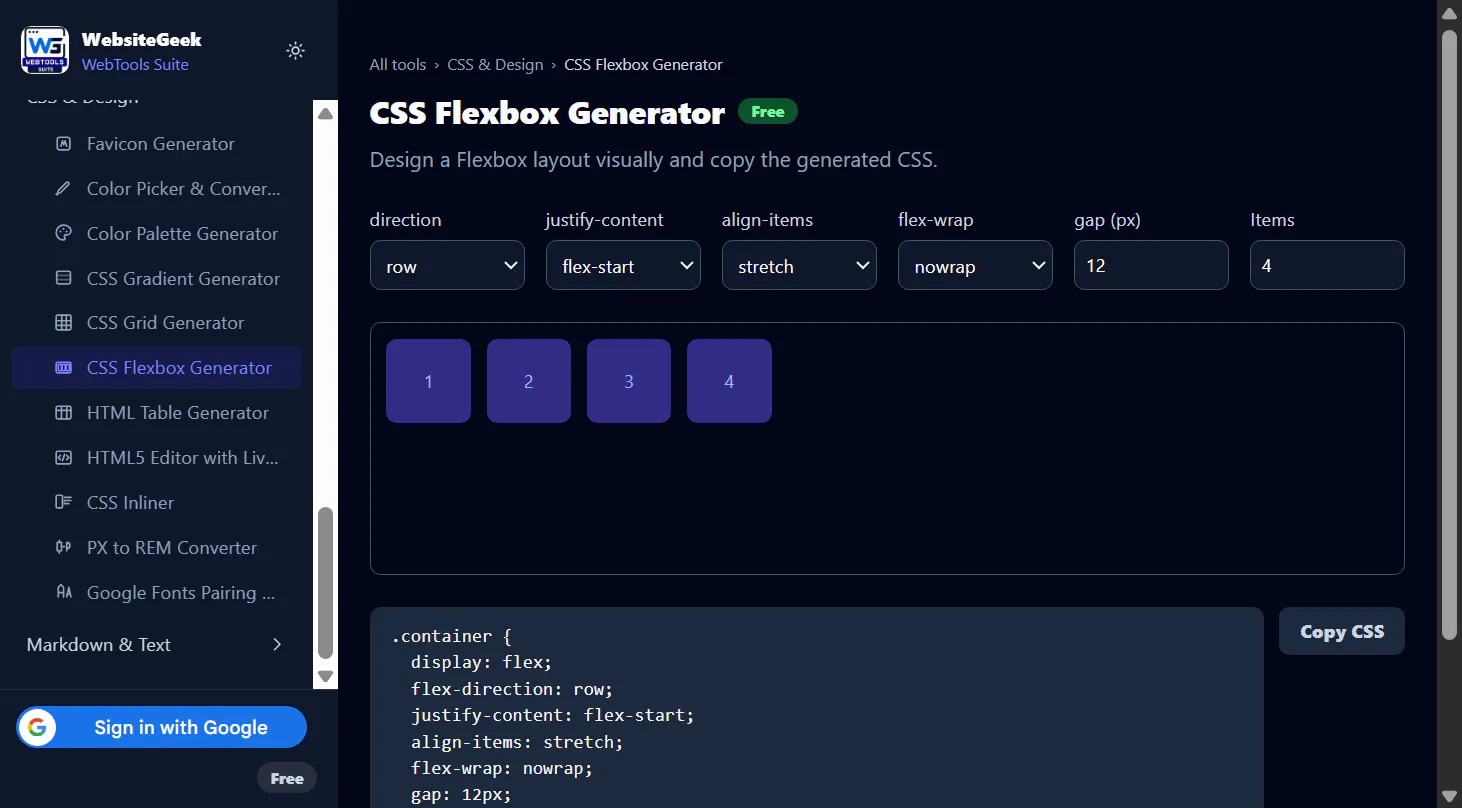
Task: Toggle the light/dark theme sun icon
Action: click(x=295, y=50)
